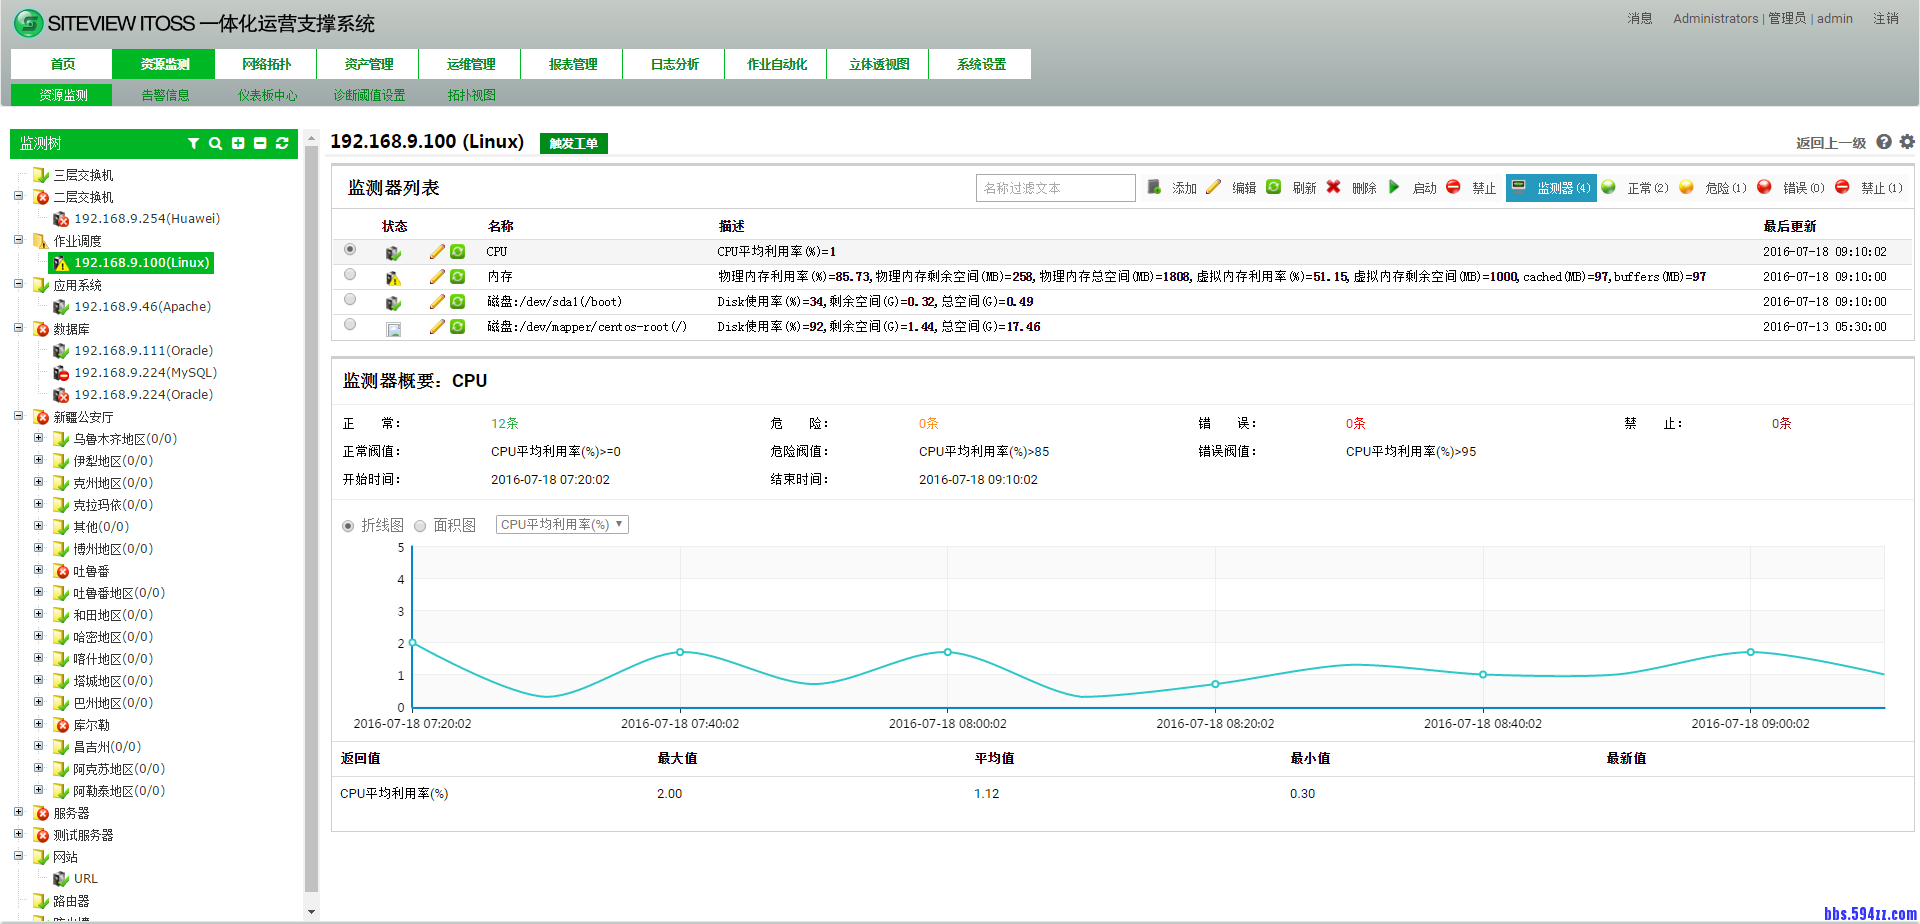
Task: Select the radio button for 内存 monitor row
Action: click(349, 274)
